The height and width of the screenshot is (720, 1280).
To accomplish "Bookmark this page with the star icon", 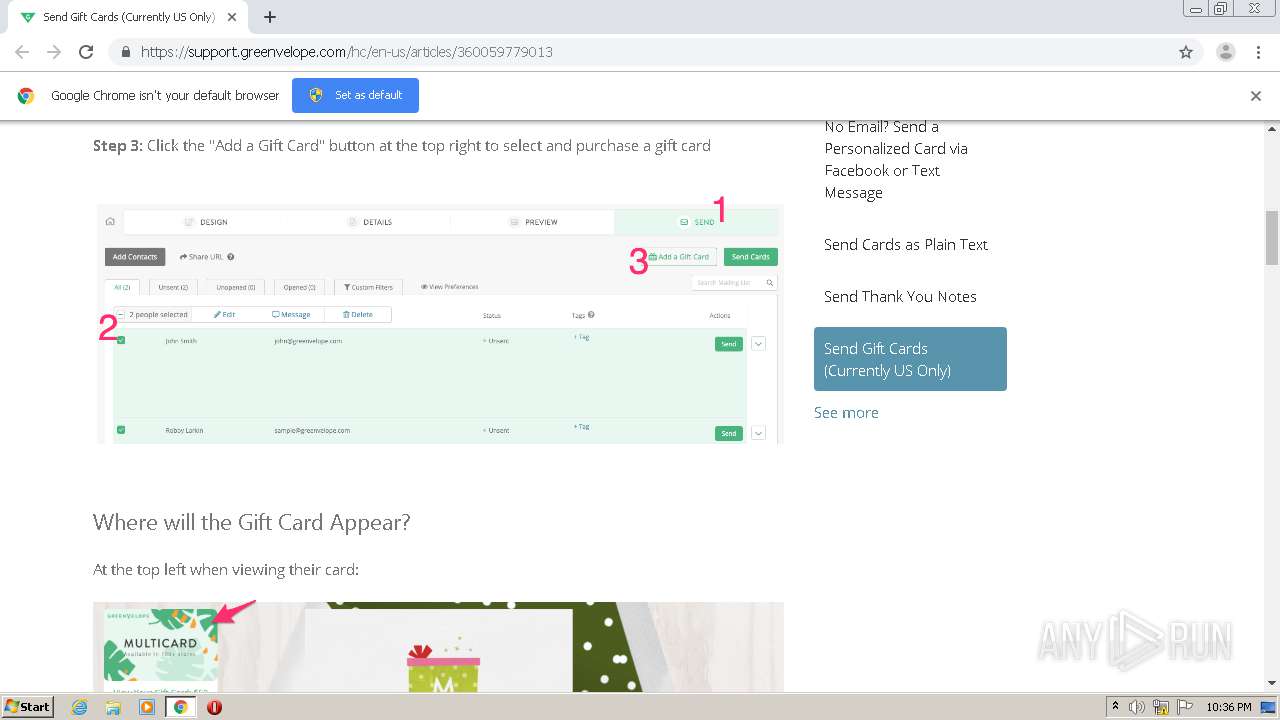I will pyautogui.click(x=1186, y=52).
